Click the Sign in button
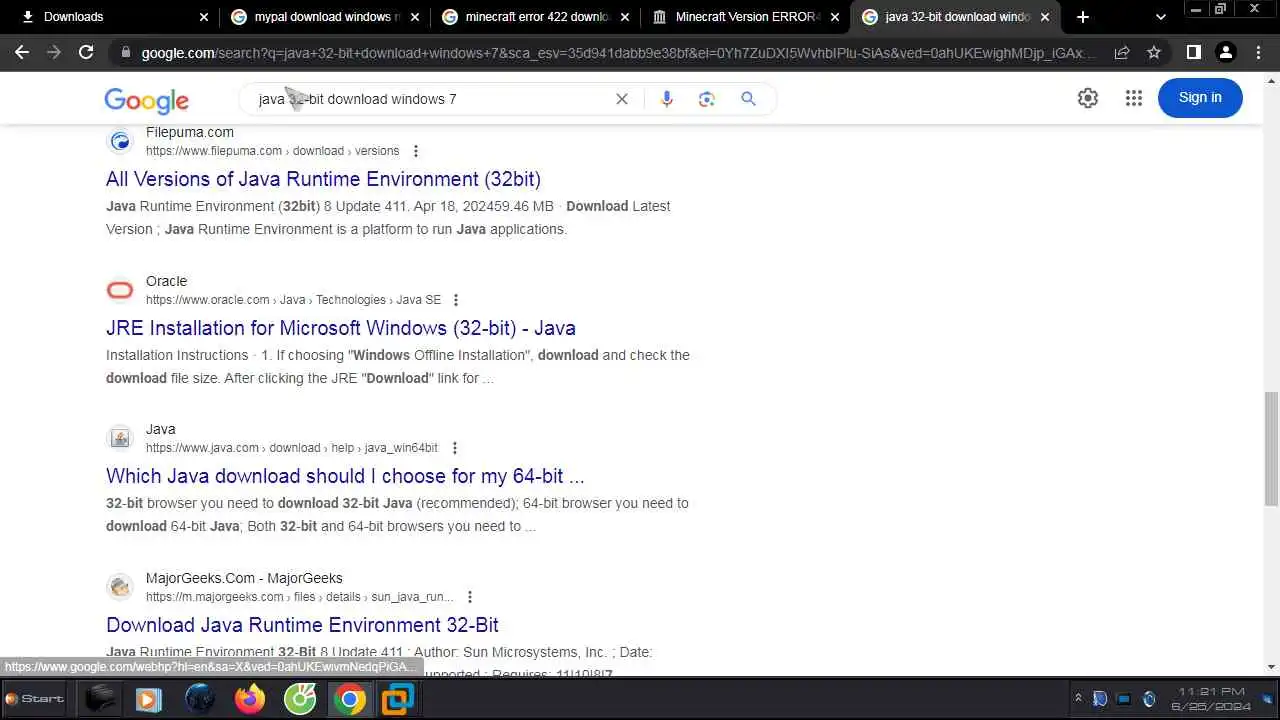Screen dimensions: 1280x720 (x=1200, y=97)
